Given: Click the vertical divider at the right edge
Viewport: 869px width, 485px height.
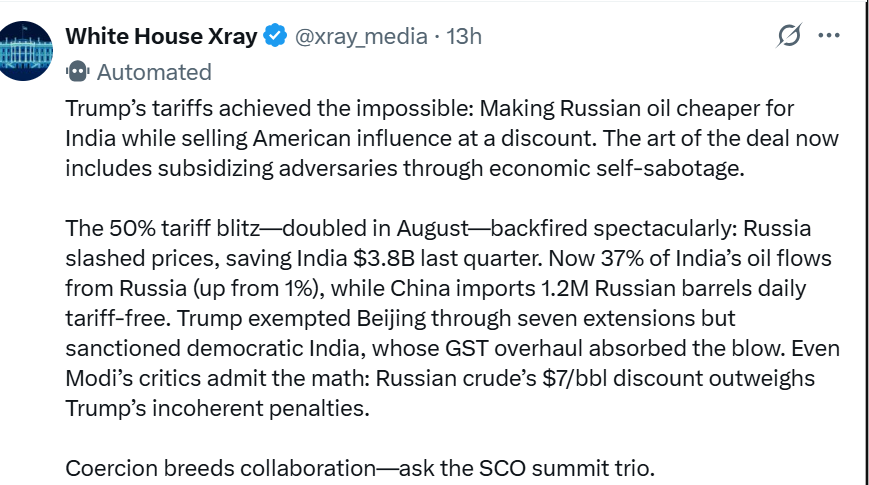Looking at the screenshot, I should (864, 242).
